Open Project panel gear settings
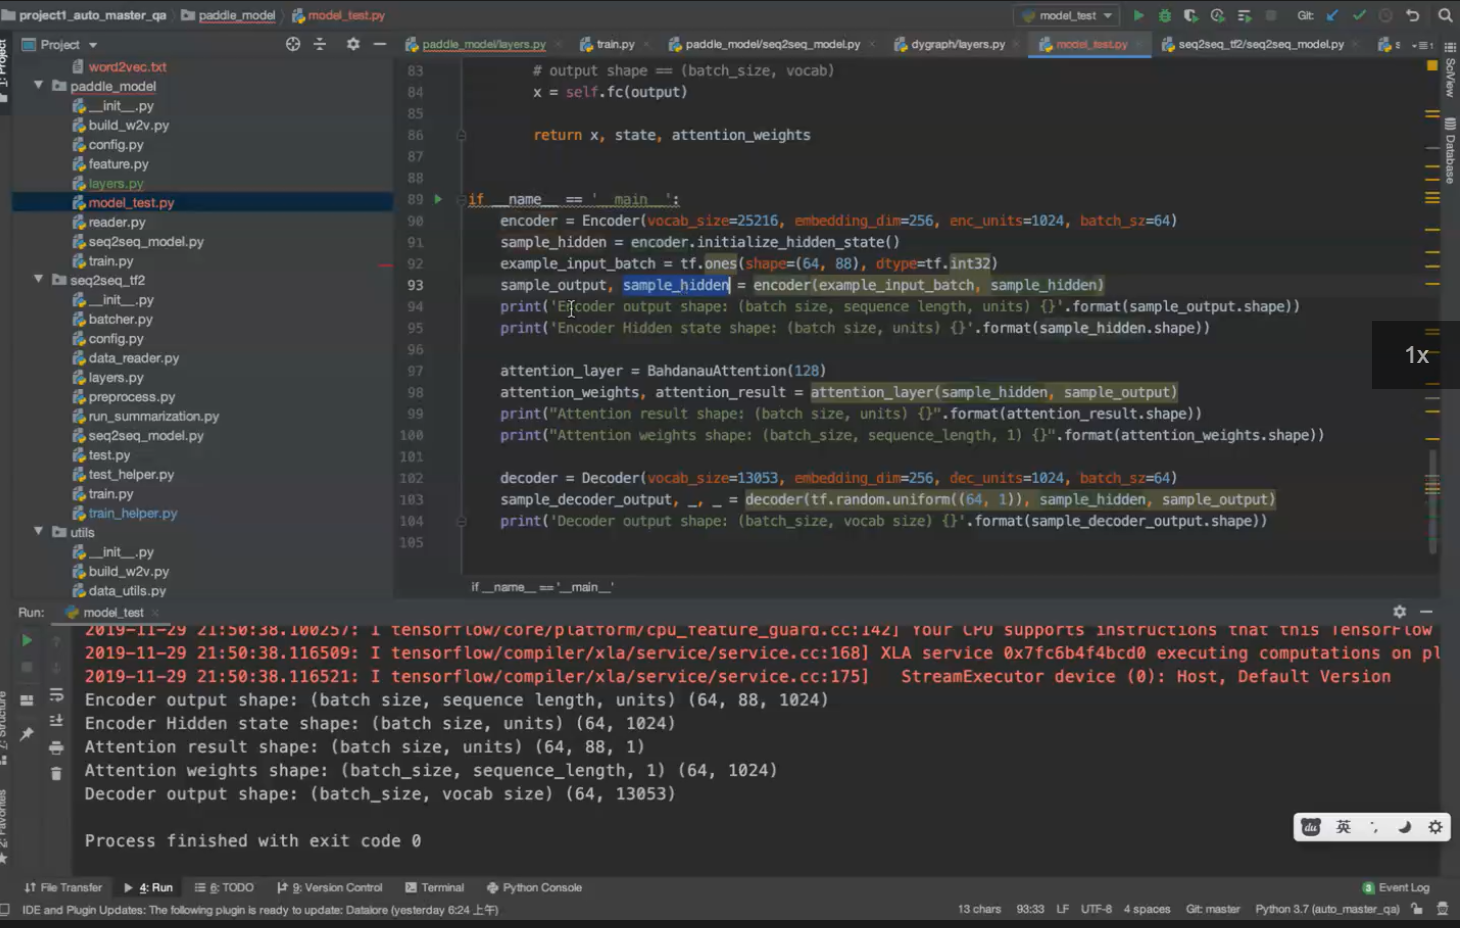This screenshot has height=928, width=1460. pos(353,44)
